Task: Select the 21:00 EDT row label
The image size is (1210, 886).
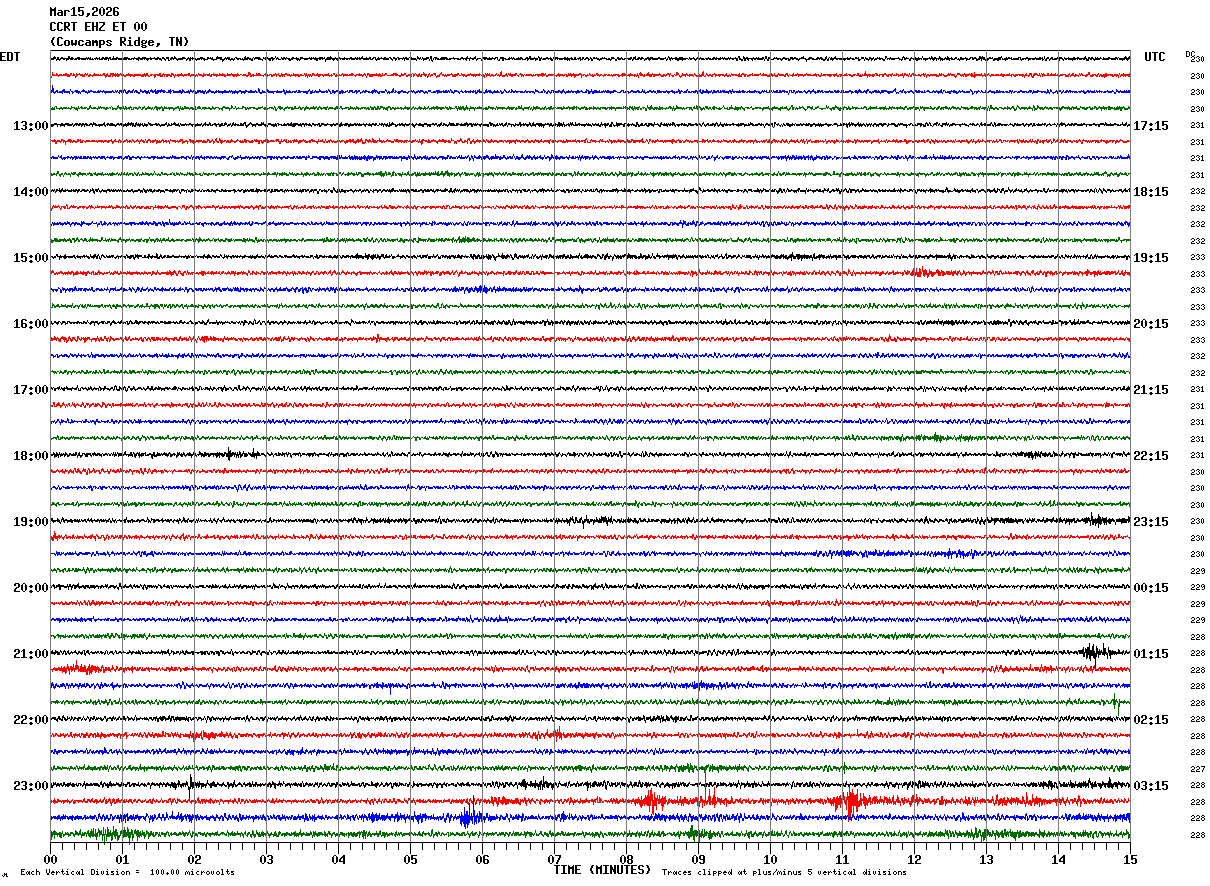Action: point(31,654)
